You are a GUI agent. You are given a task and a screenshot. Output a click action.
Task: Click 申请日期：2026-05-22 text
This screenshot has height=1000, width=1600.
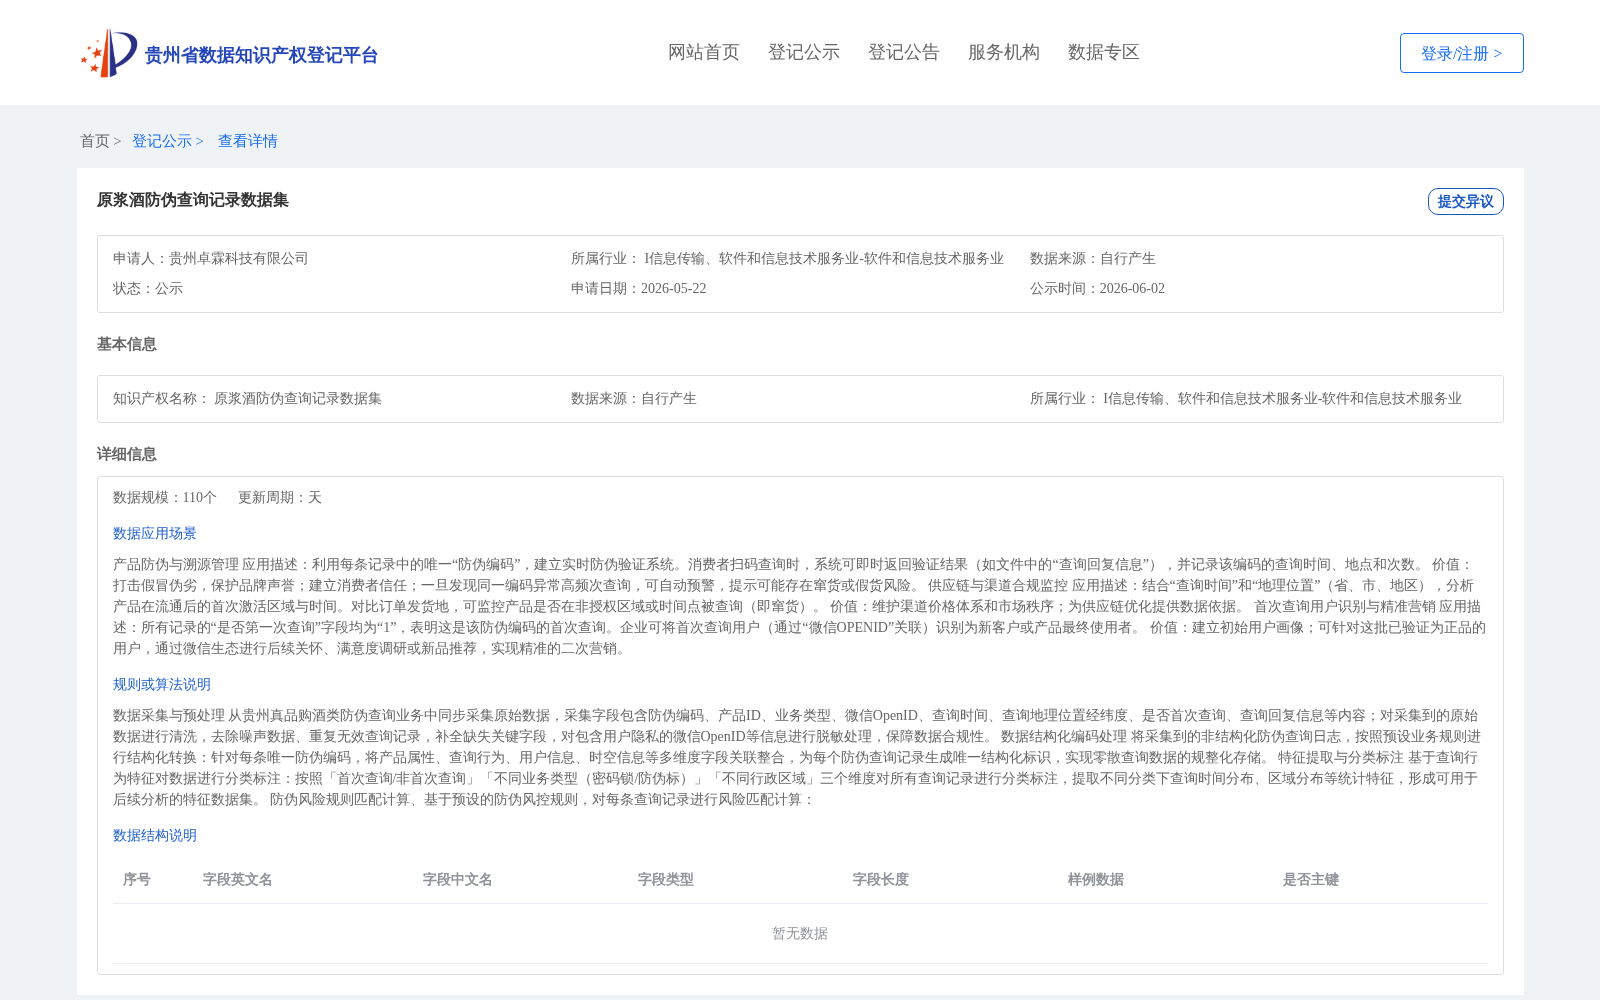pyautogui.click(x=639, y=288)
